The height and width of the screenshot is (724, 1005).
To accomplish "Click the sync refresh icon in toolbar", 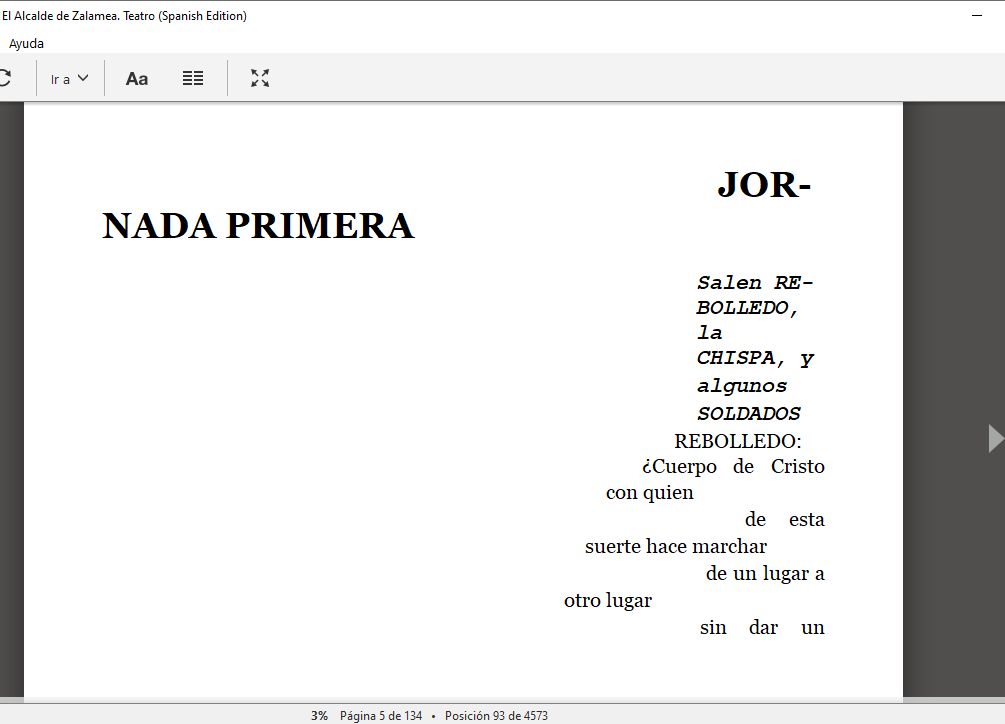I will [4, 78].
